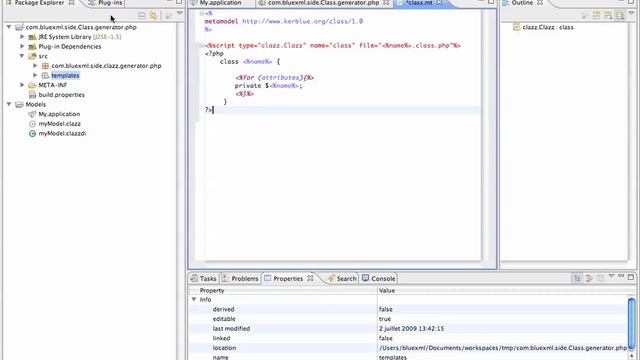Toggle Show Advanced Properties icon
The image size is (640, 360).
pos(589,278)
